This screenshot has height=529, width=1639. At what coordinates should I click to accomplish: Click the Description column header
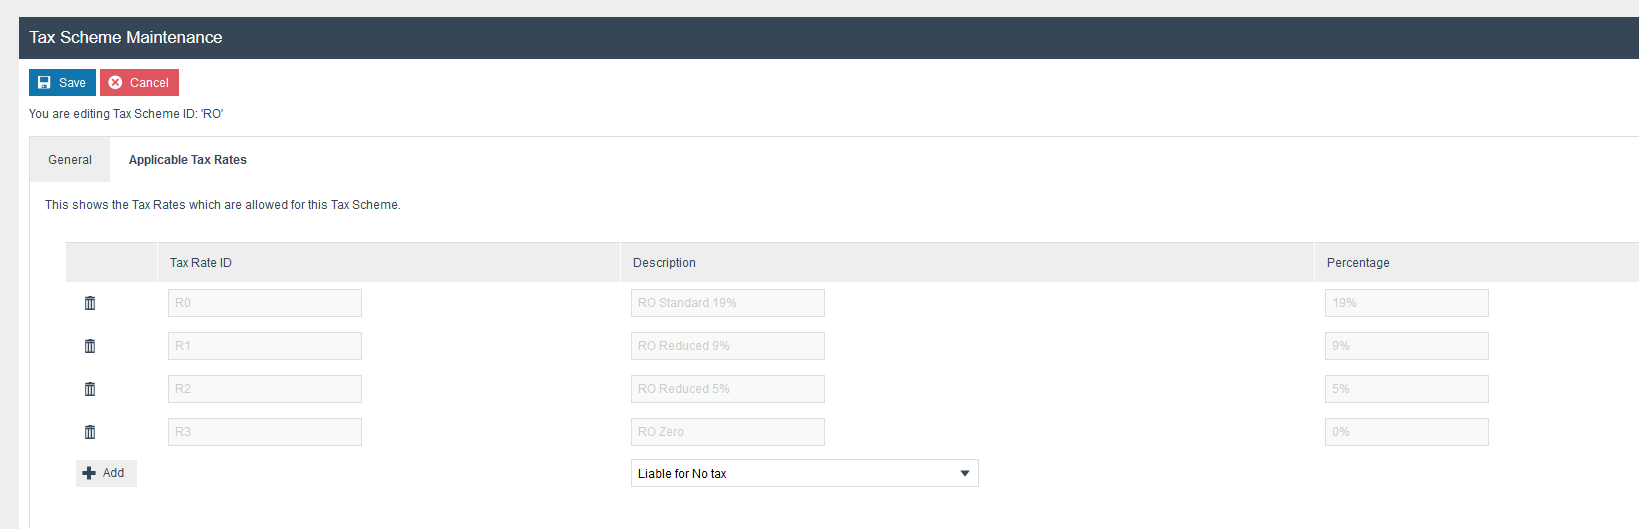(664, 263)
